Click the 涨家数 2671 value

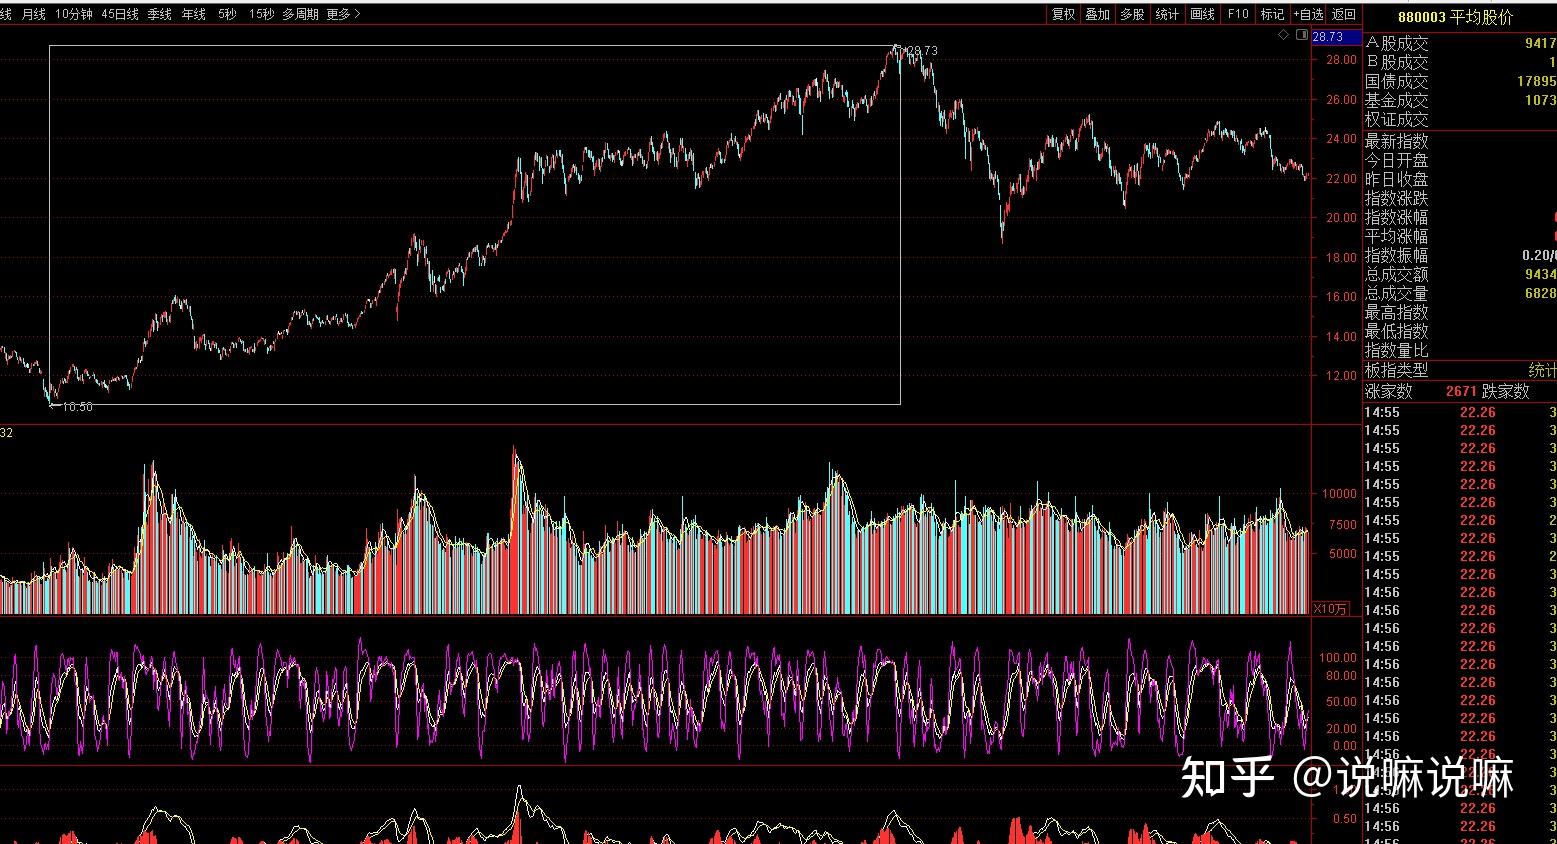1461,391
